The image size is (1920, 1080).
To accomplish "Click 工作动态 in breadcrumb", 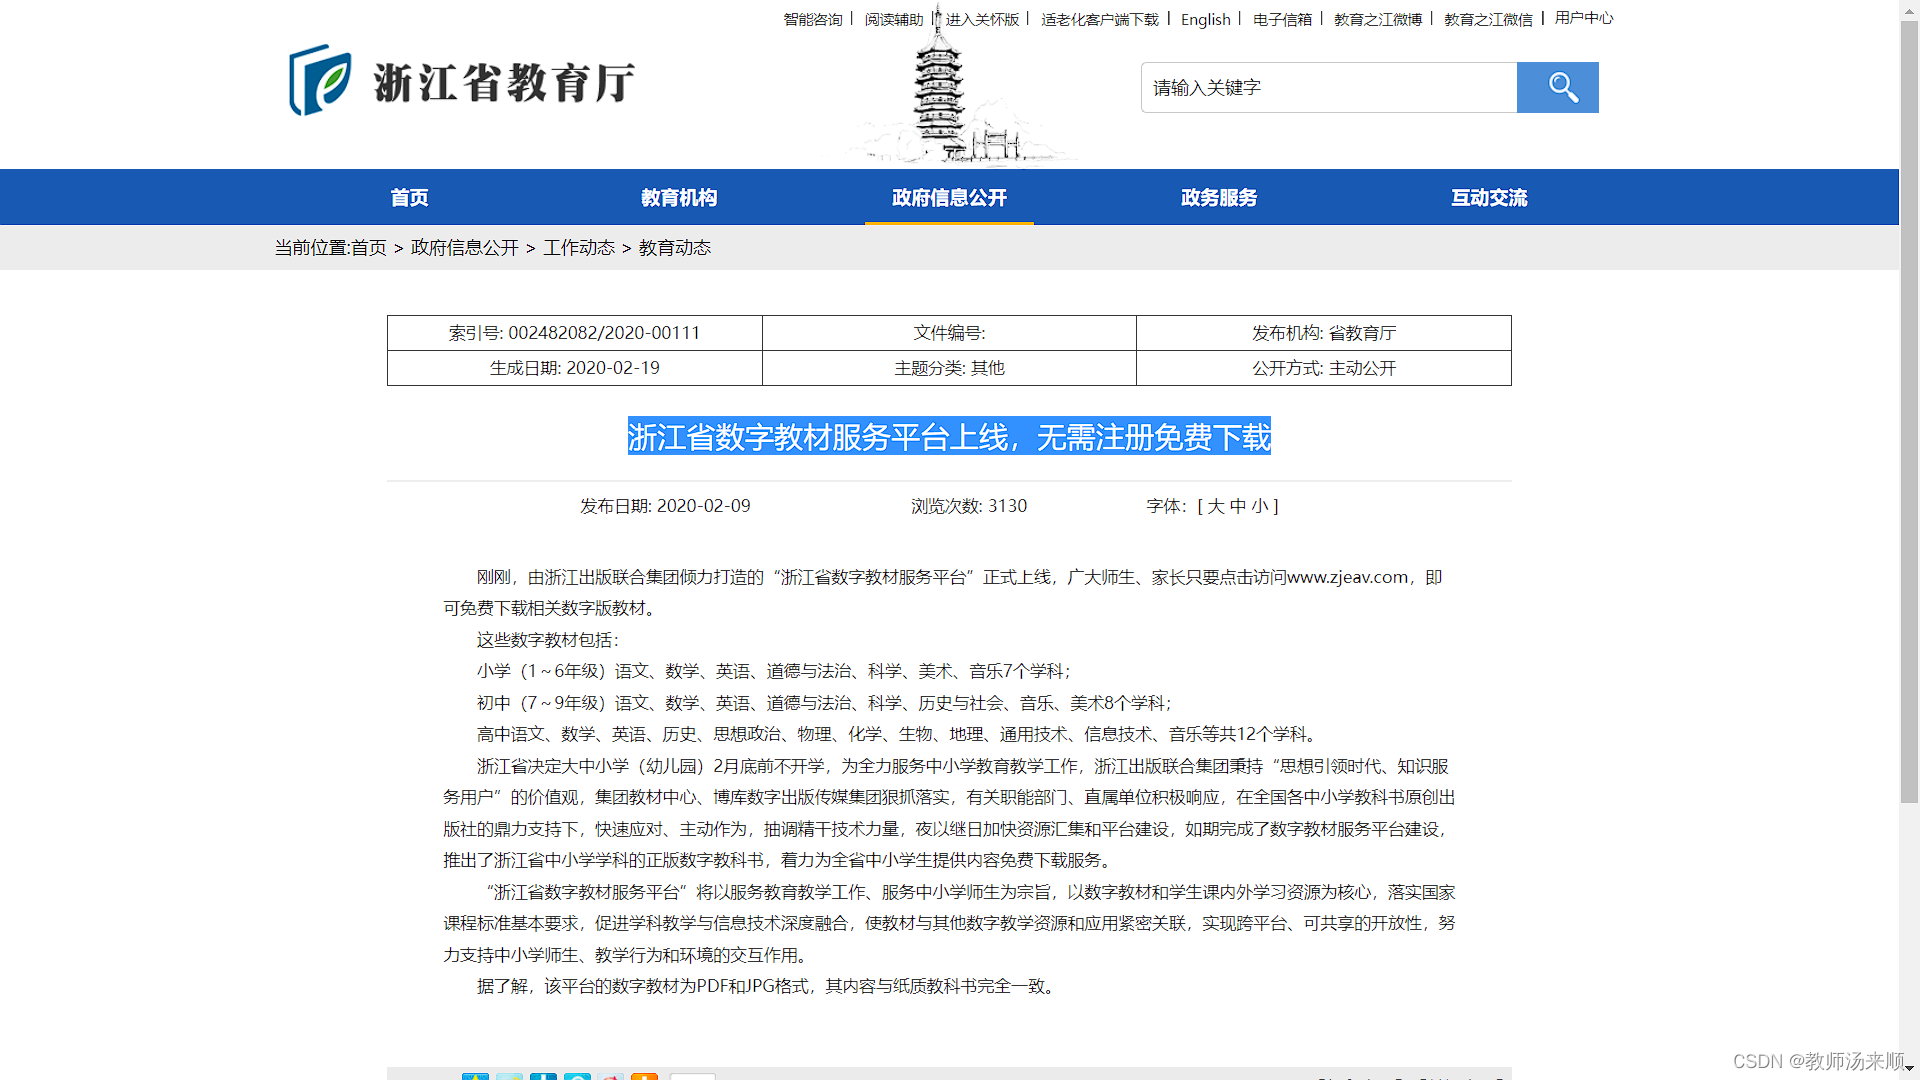I will 578,247.
